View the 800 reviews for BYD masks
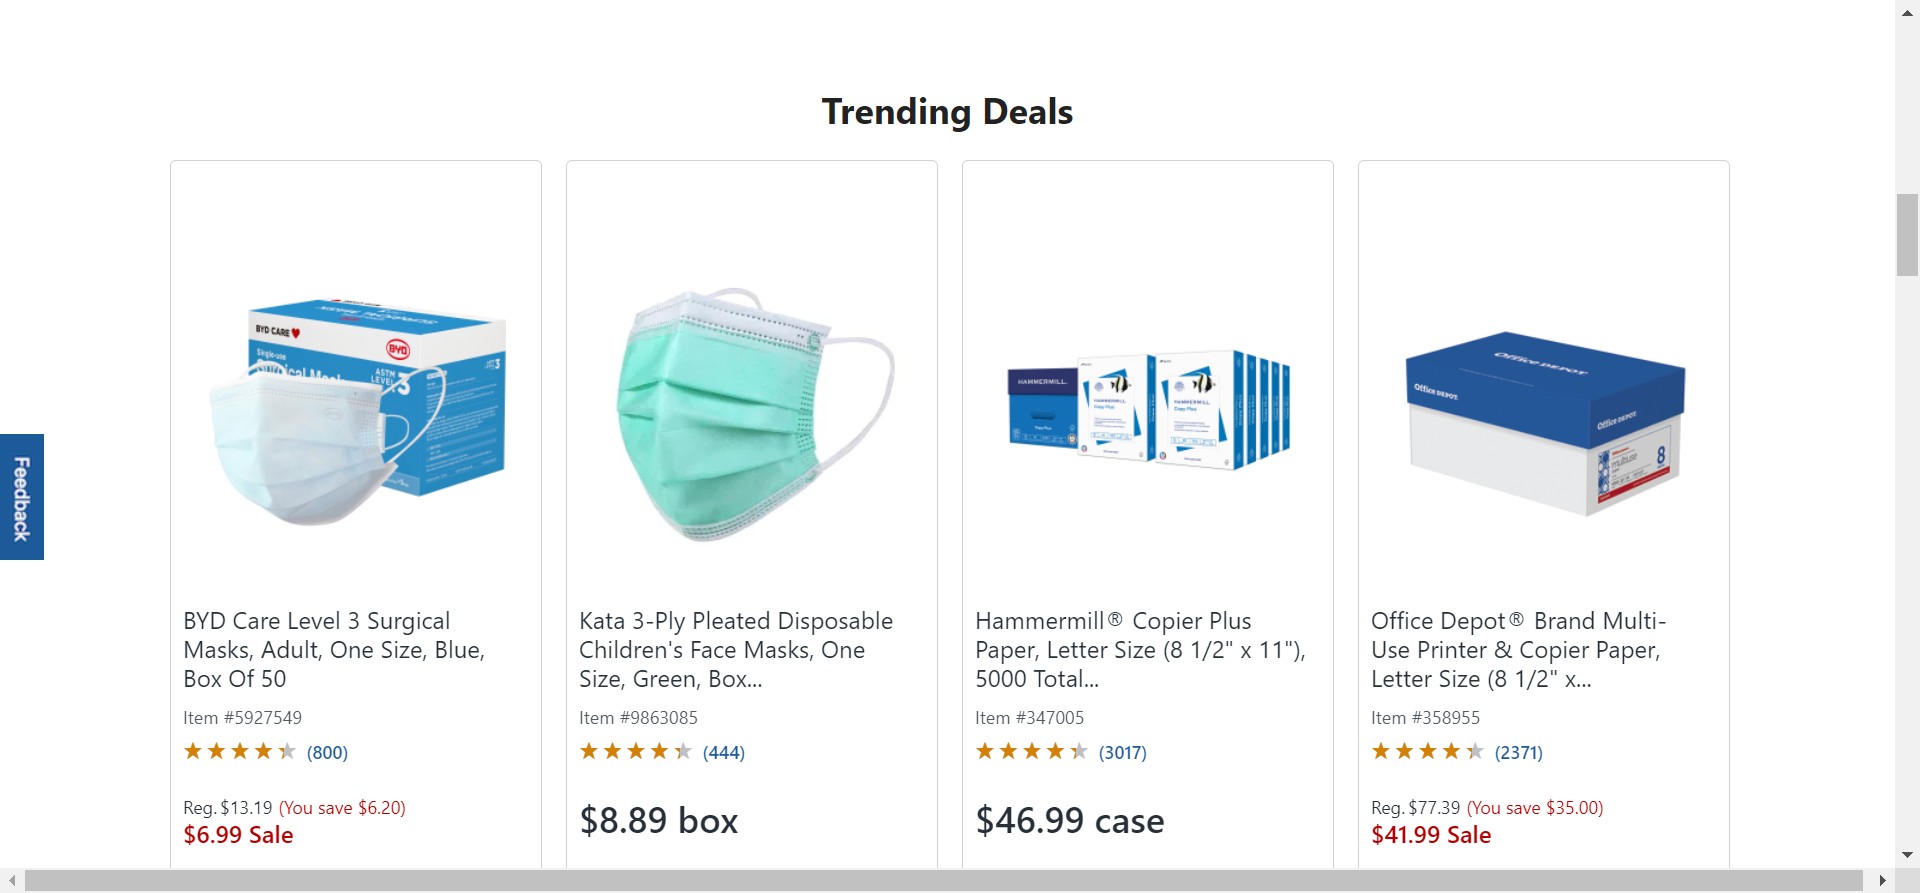The image size is (1920, 893). coord(327,753)
